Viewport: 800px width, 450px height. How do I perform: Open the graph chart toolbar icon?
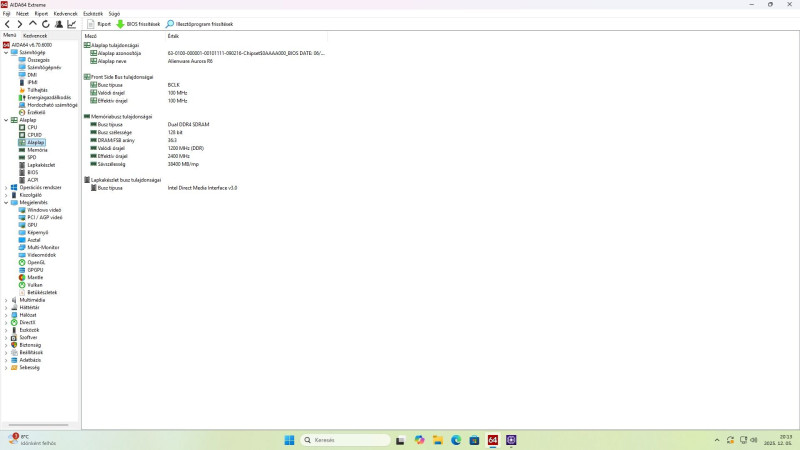point(71,24)
